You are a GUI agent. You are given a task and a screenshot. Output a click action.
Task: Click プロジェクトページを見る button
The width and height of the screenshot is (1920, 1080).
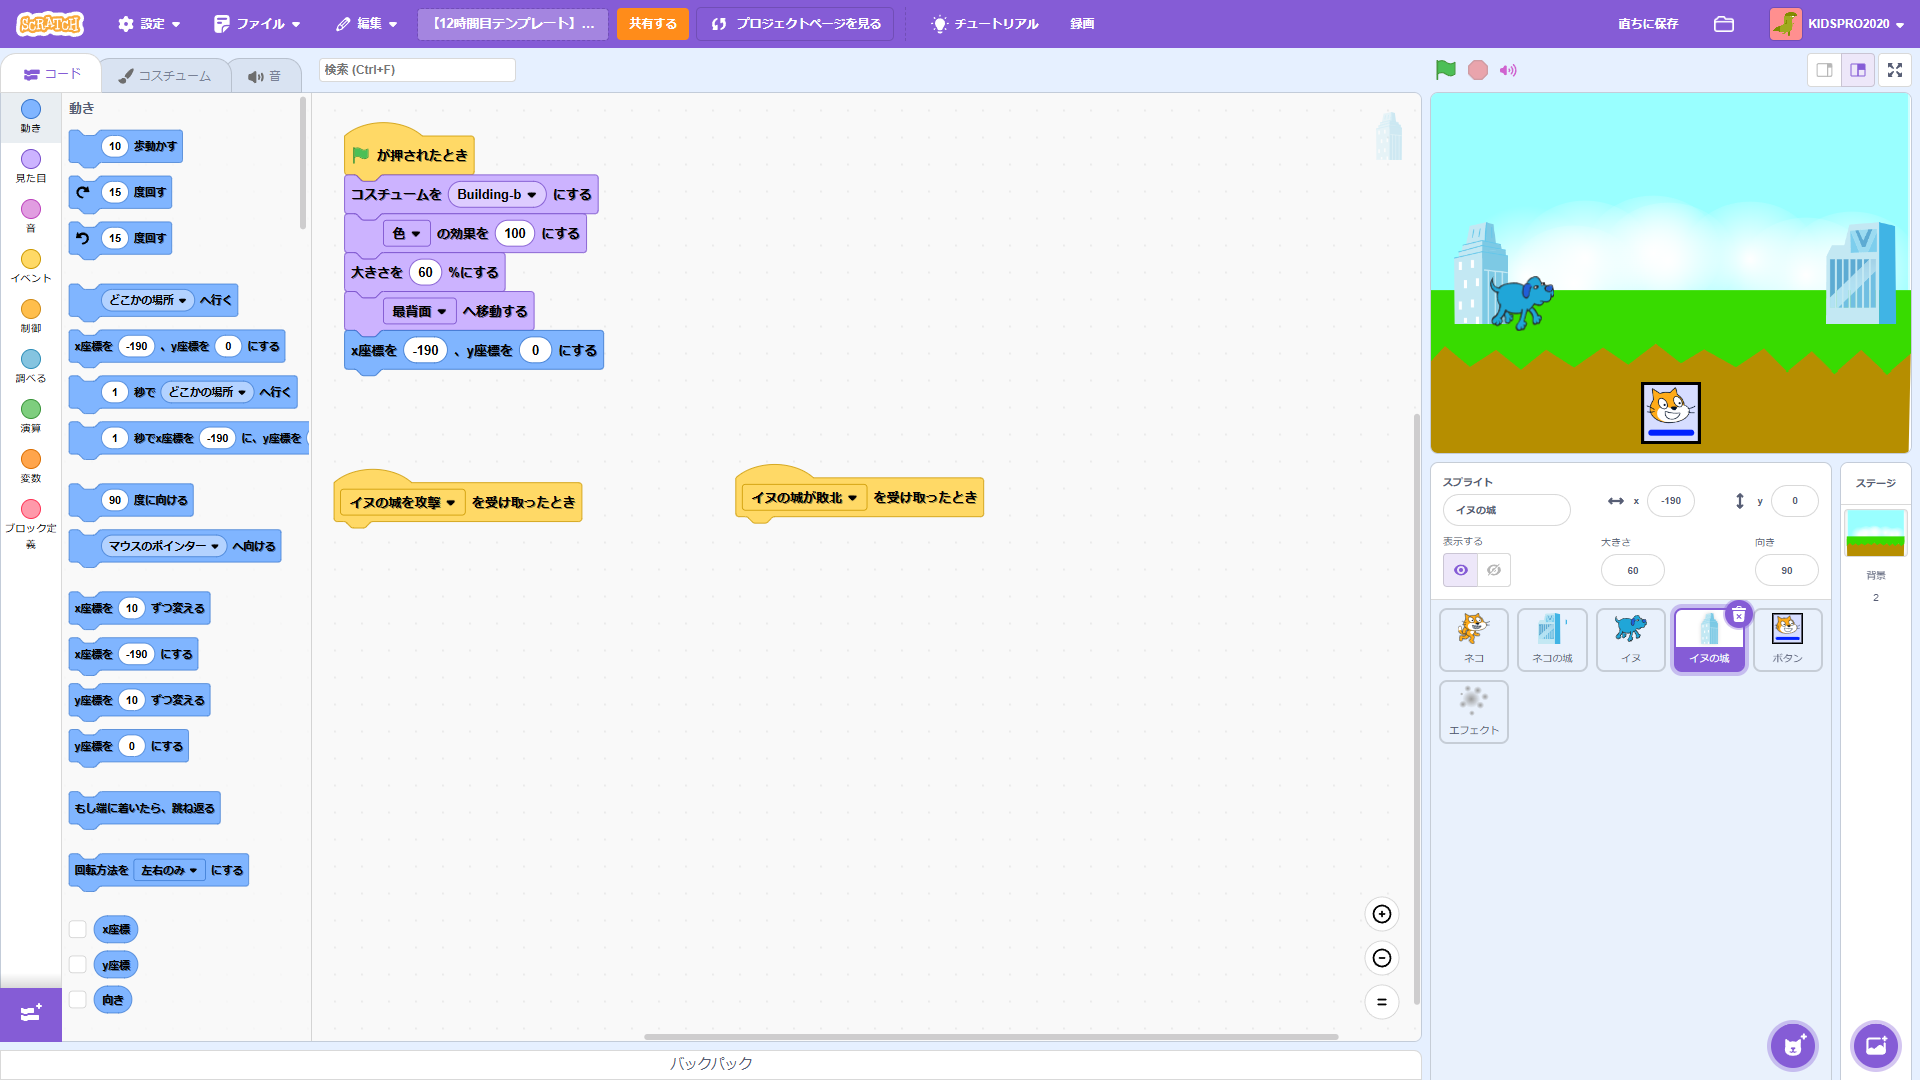point(797,24)
